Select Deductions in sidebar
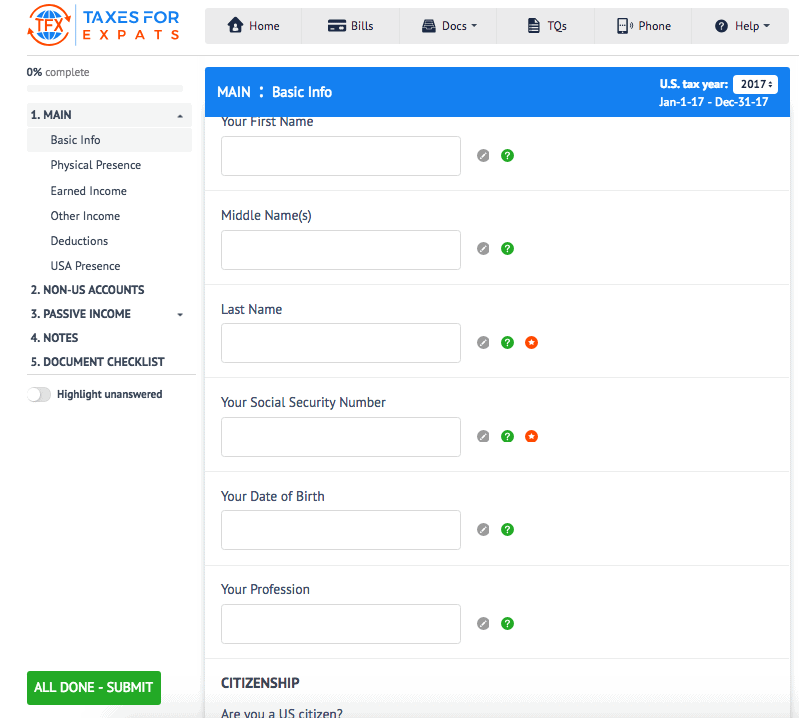Viewport: 799px width, 718px height. coord(79,241)
